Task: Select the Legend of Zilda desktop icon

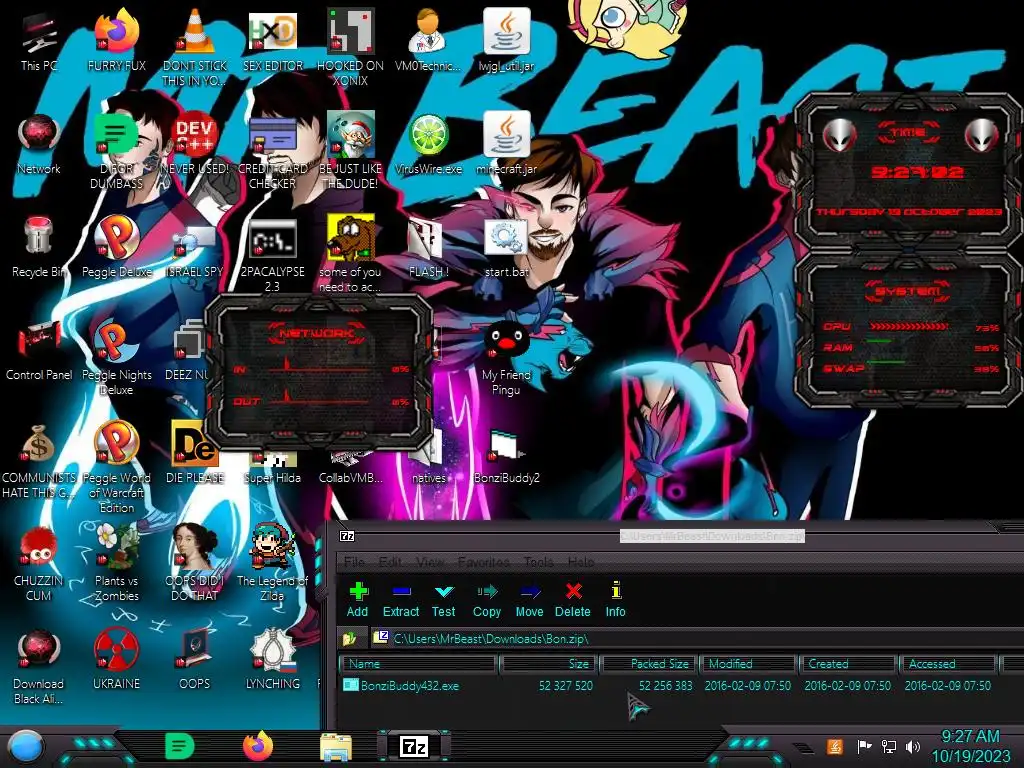Action: tap(272, 563)
